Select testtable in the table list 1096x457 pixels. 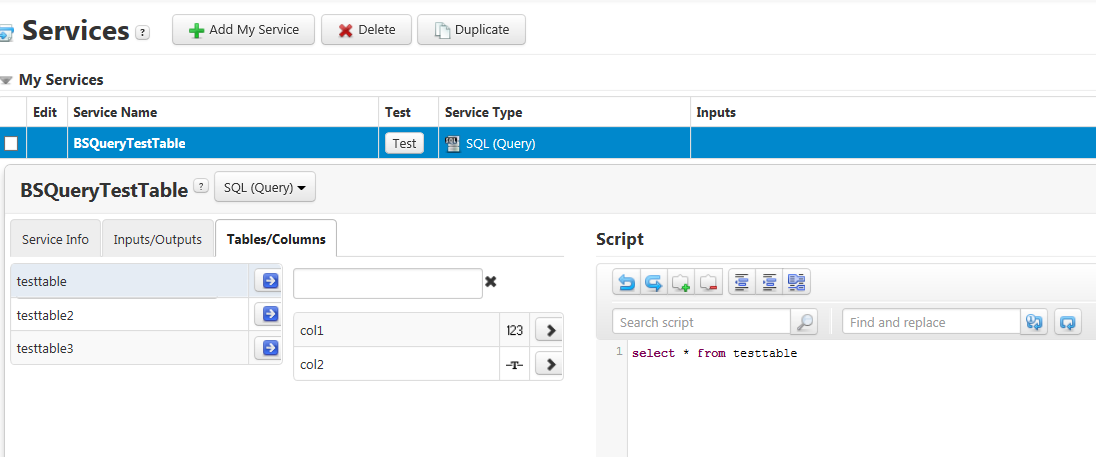pos(130,281)
